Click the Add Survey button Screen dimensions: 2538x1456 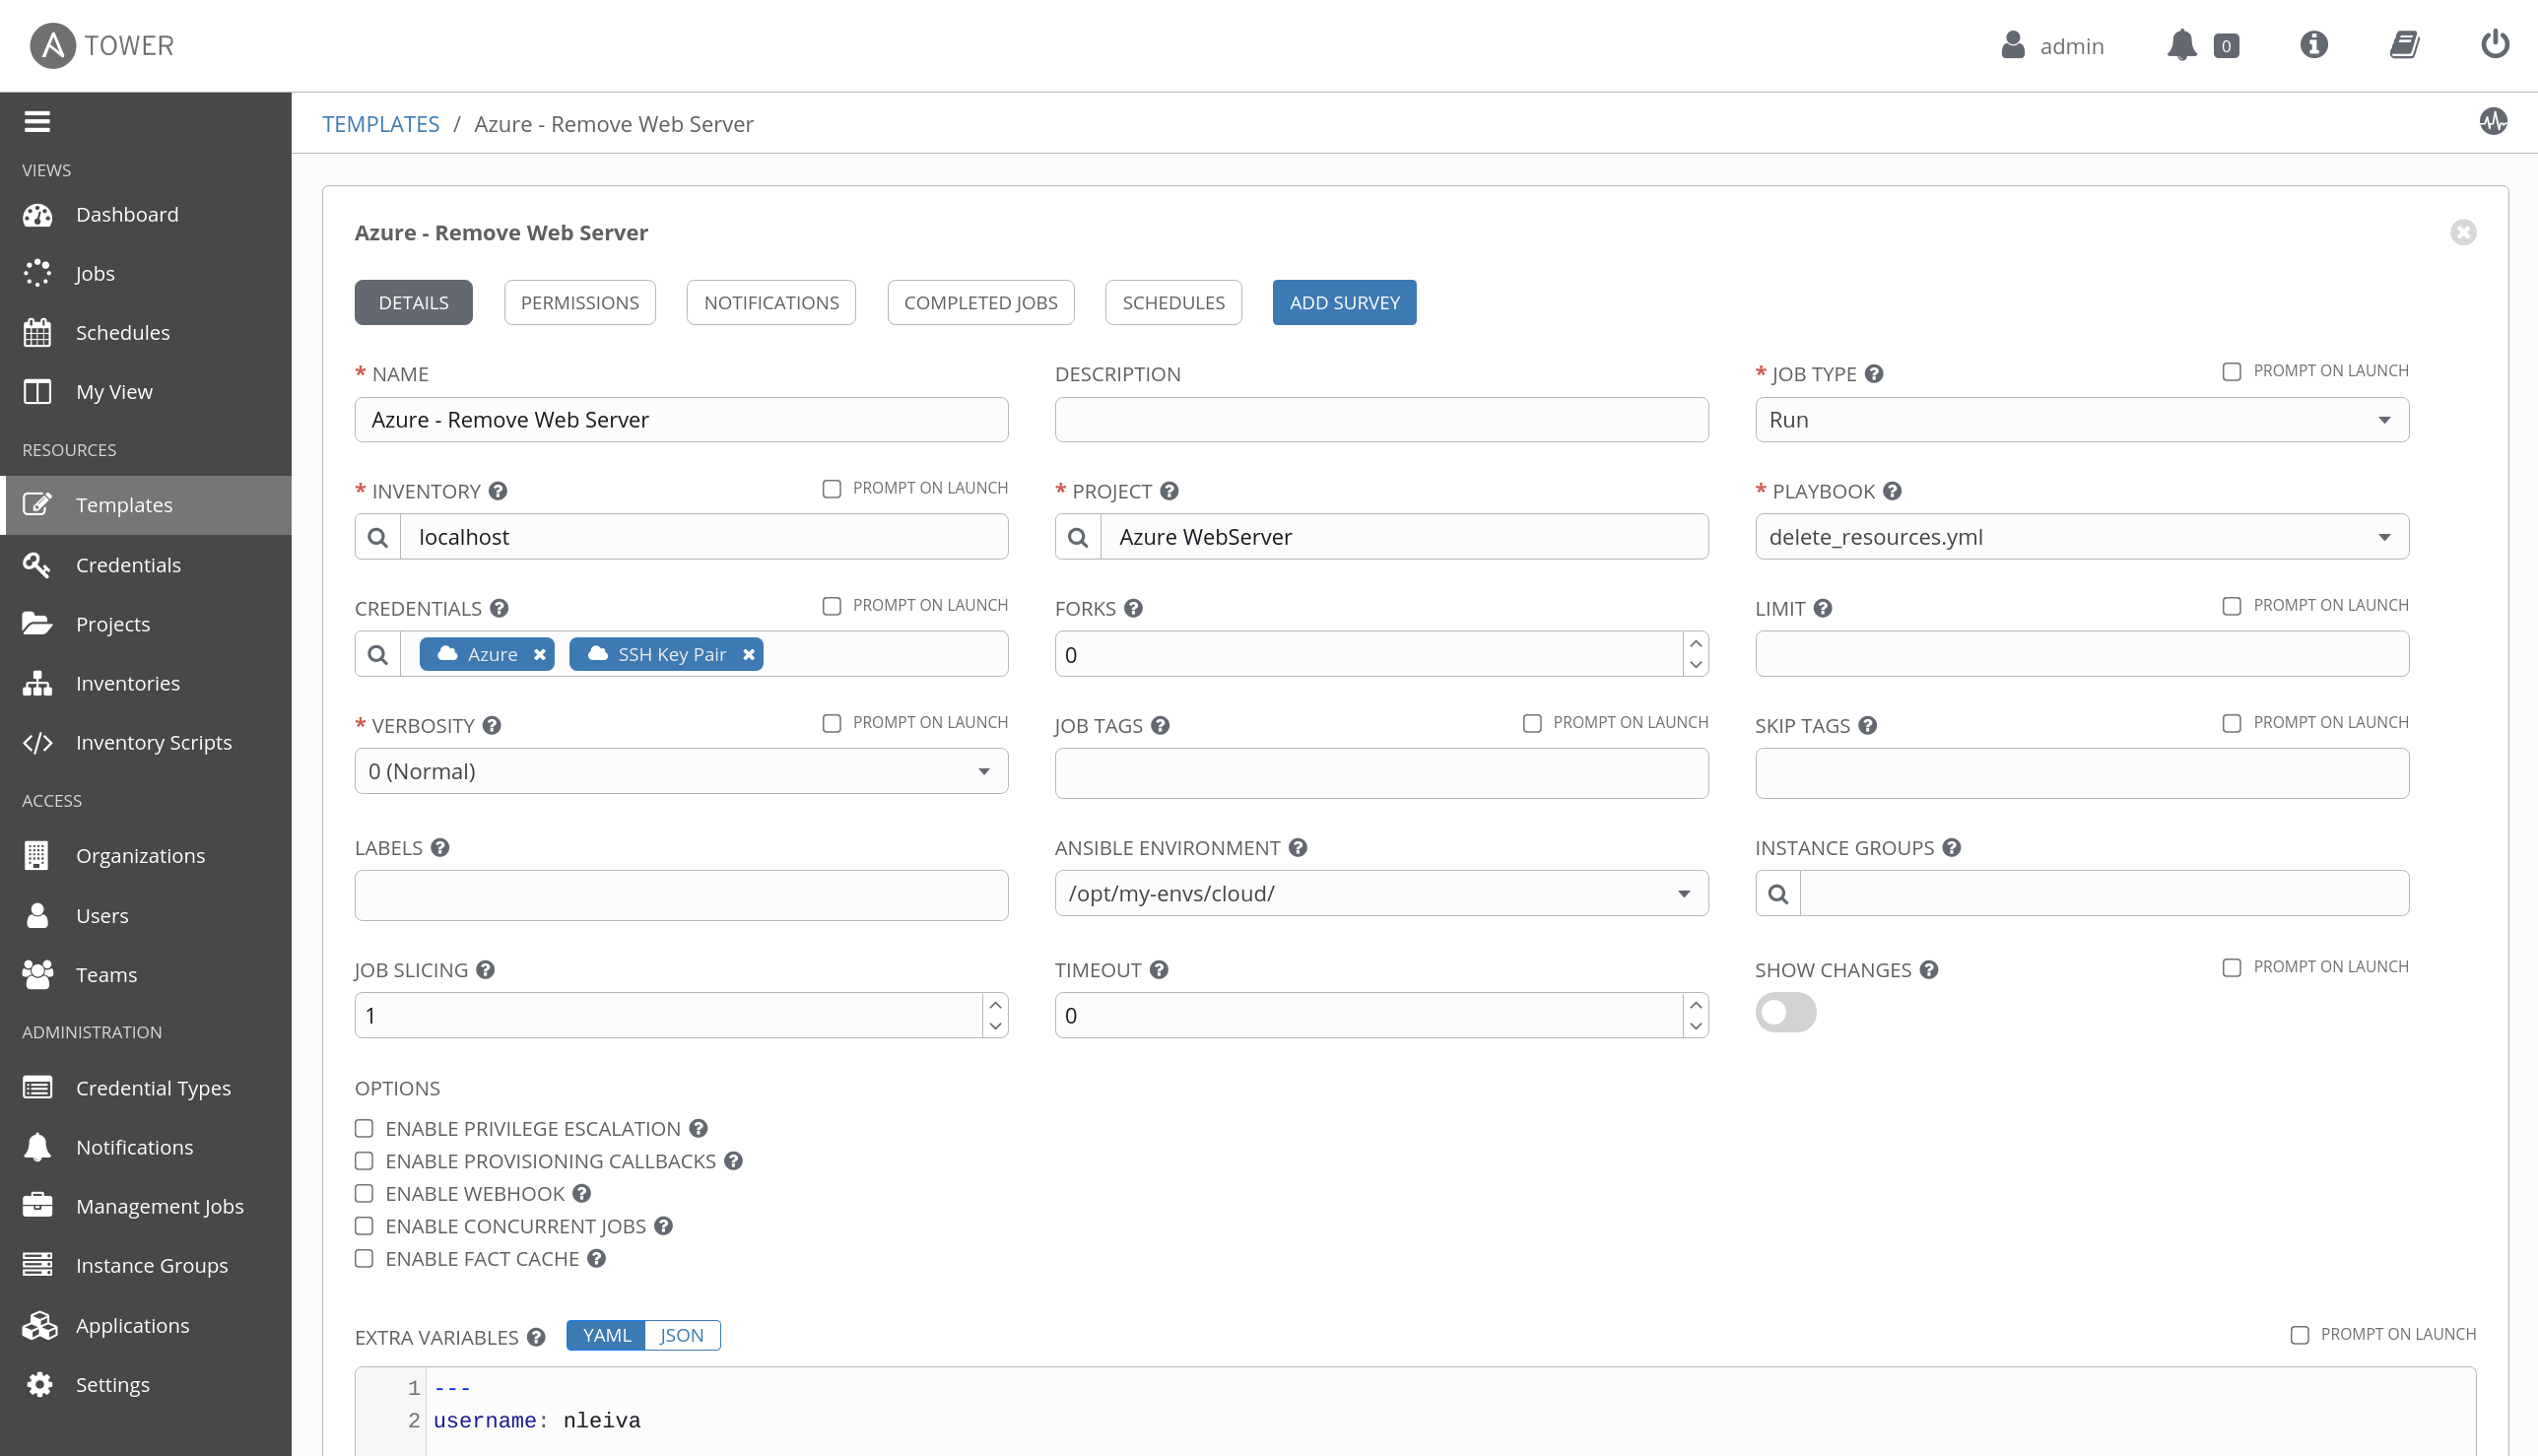1343,302
